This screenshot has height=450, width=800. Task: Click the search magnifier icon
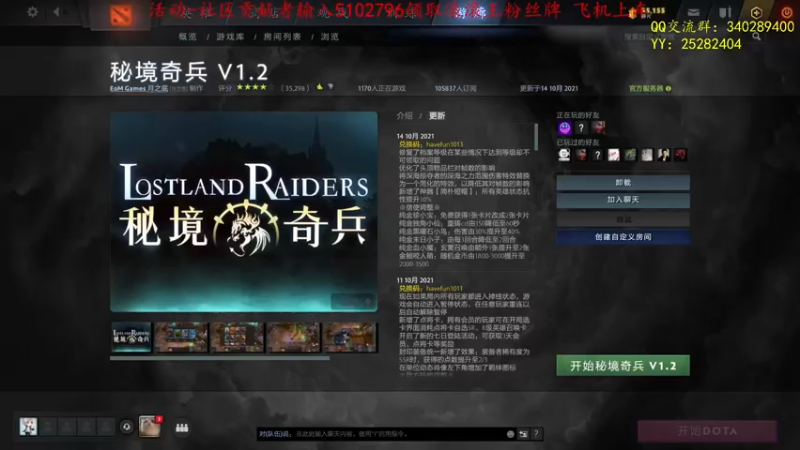(757, 37)
